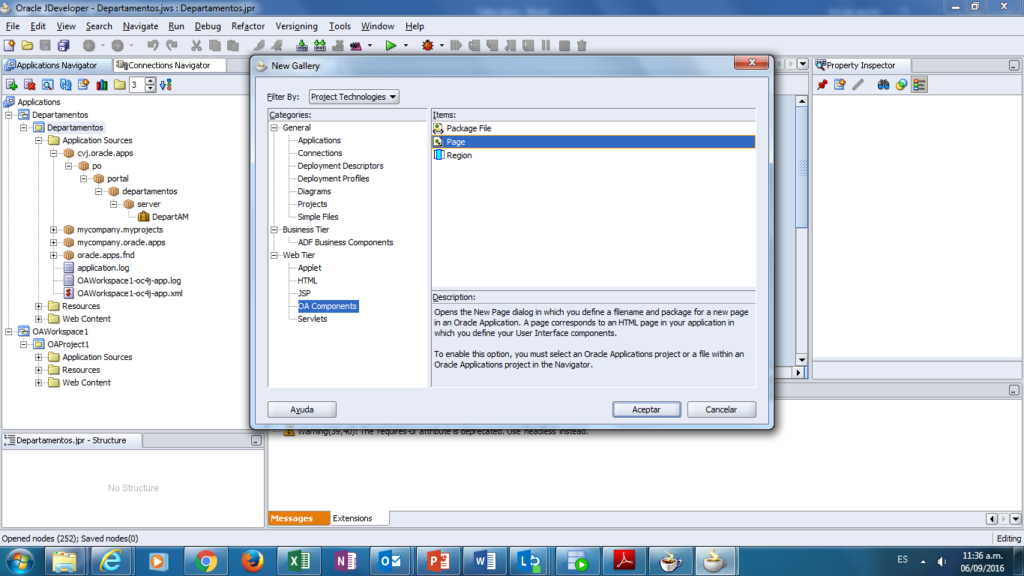Toggle the categories list view in Property Inspector

(x=919, y=85)
